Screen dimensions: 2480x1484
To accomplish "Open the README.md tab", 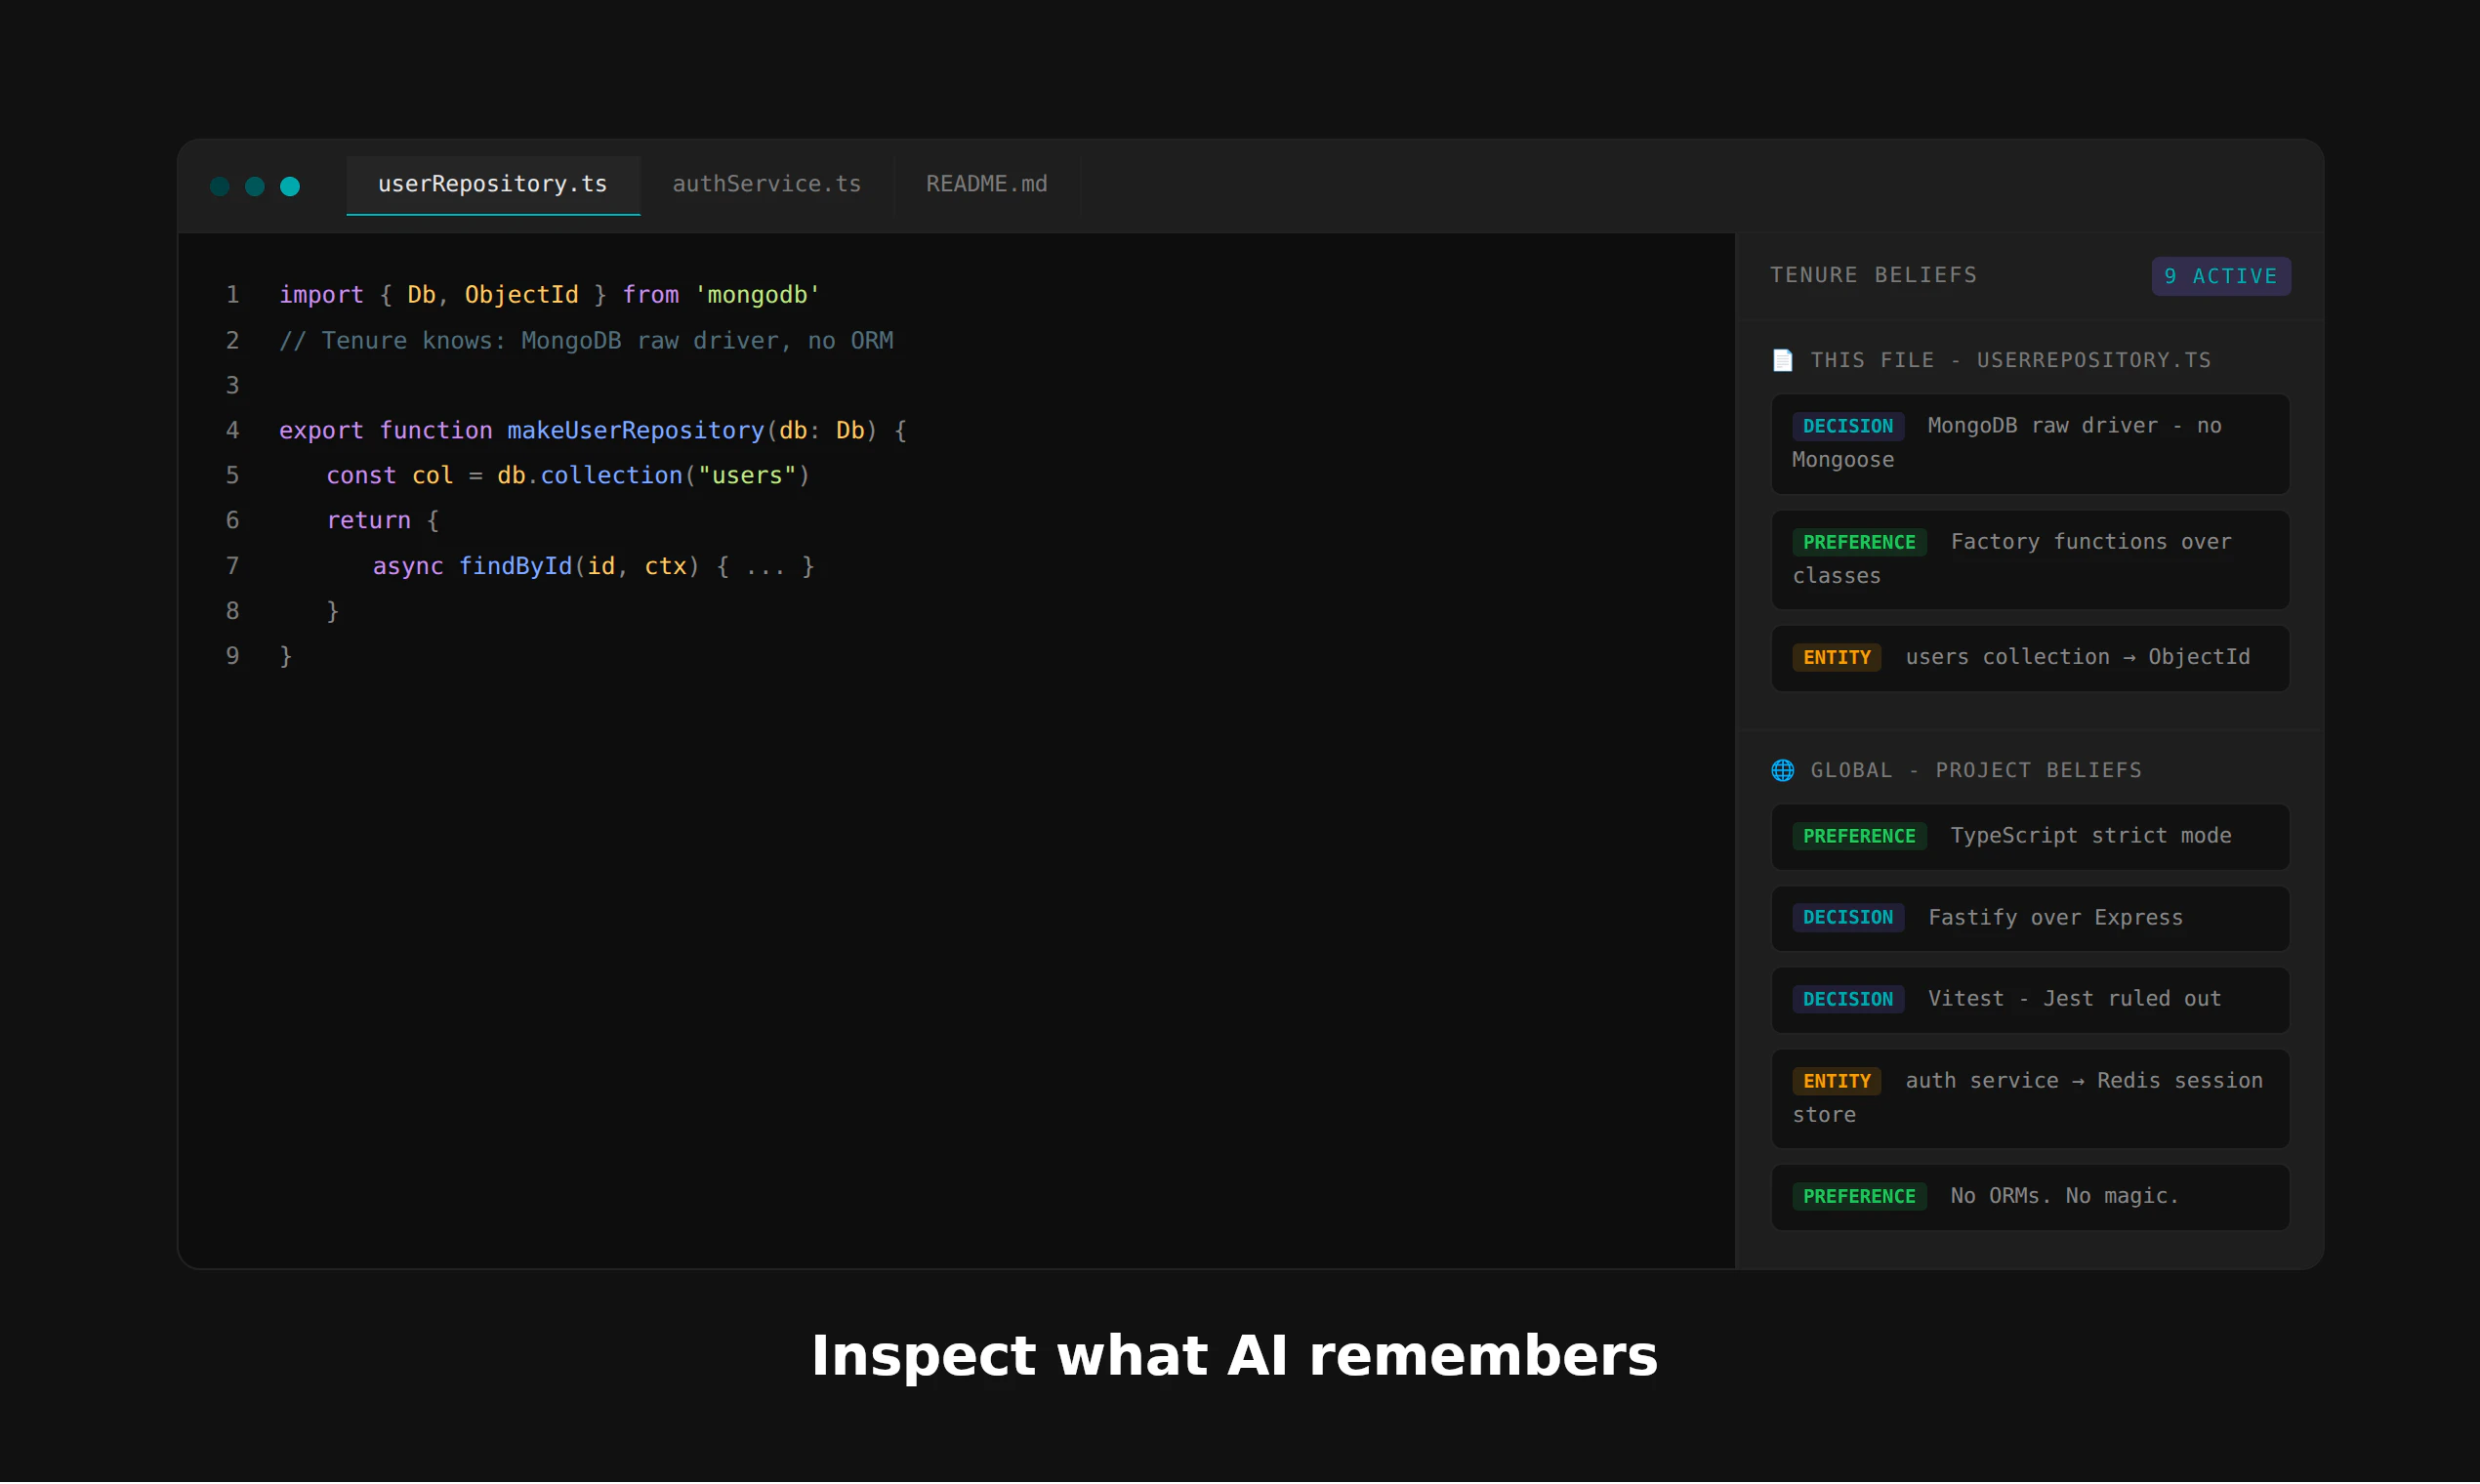I will (x=986, y=185).
